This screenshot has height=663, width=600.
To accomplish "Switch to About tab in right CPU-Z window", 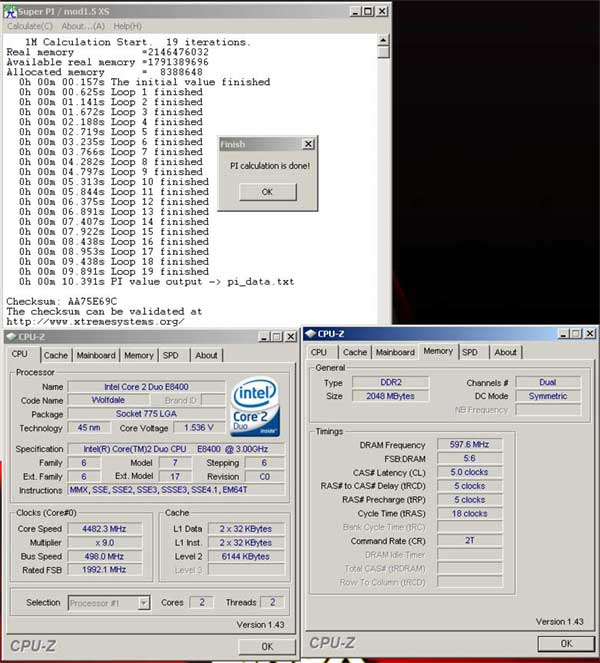I will pyautogui.click(x=506, y=352).
